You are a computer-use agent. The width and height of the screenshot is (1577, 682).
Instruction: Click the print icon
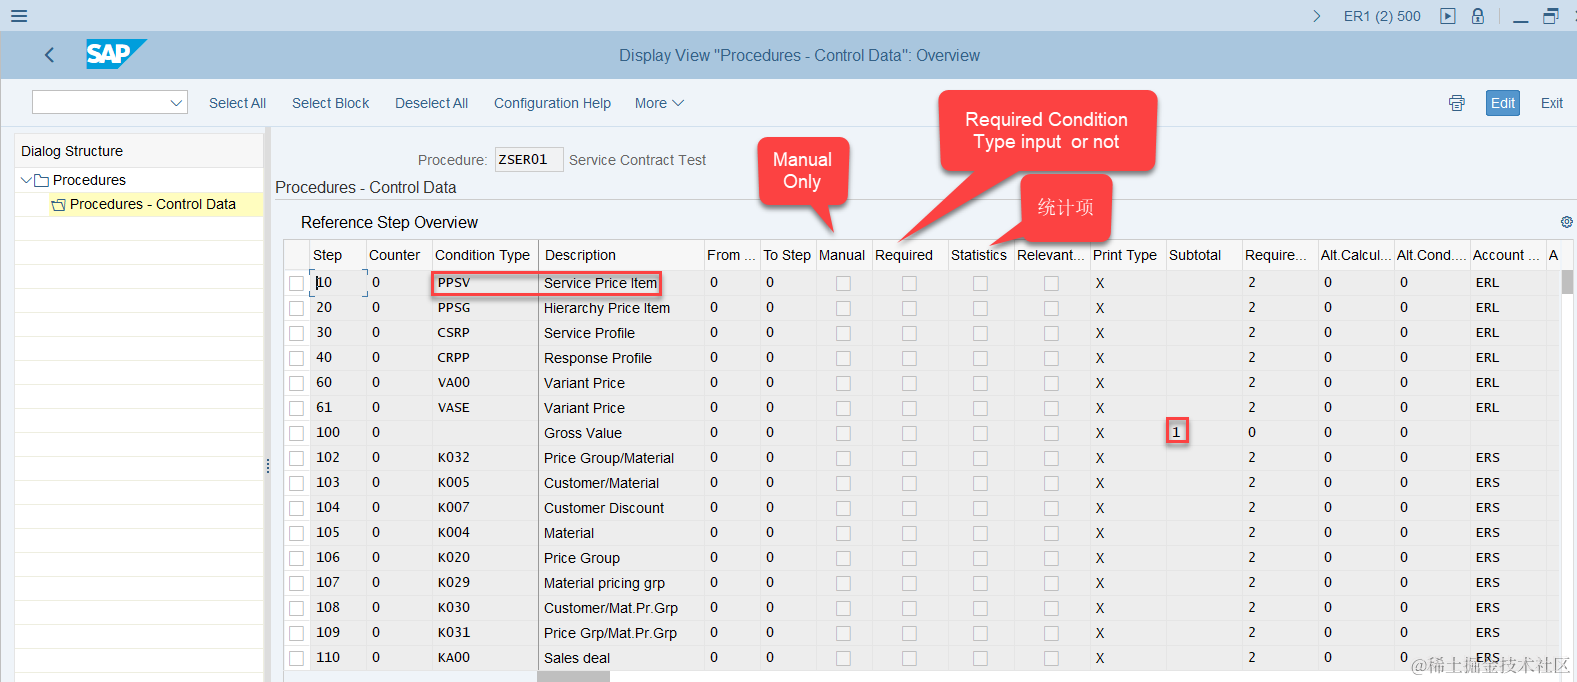[1457, 103]
